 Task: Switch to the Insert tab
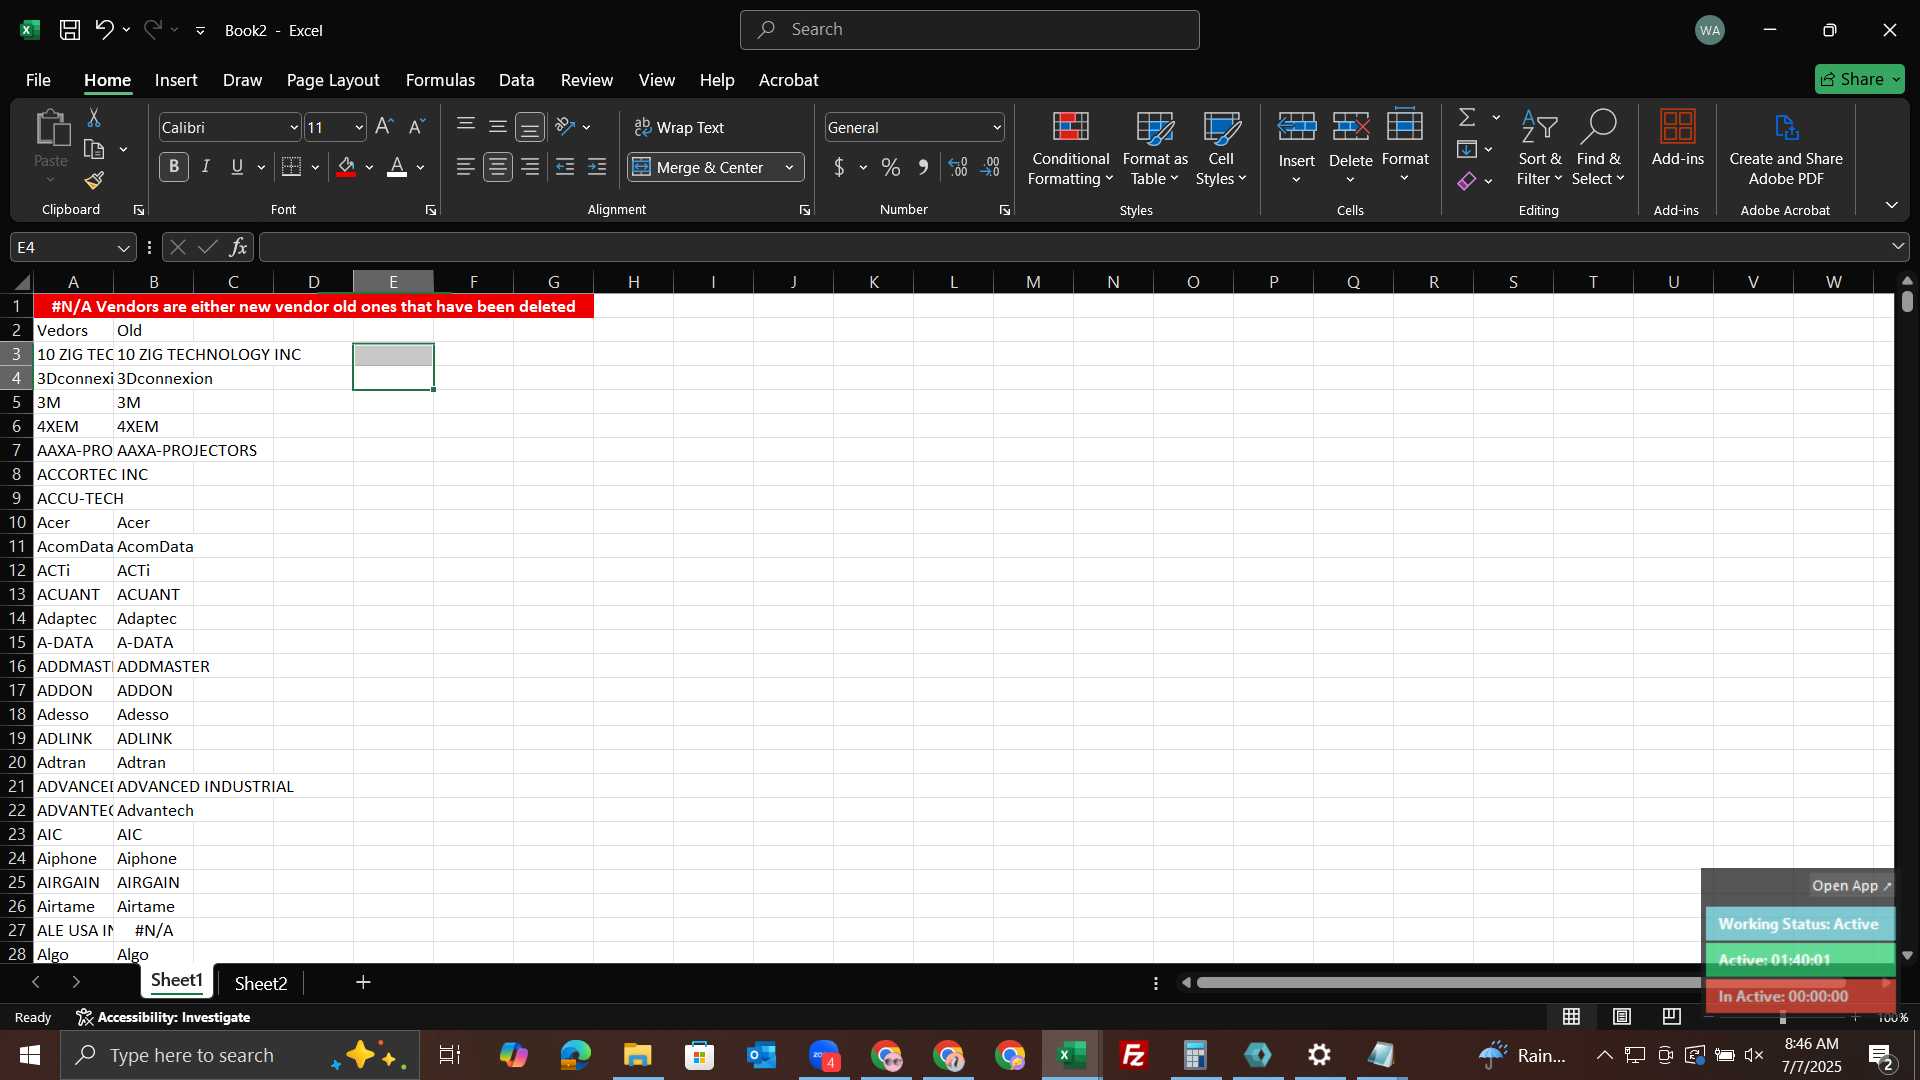coord(176,80)
